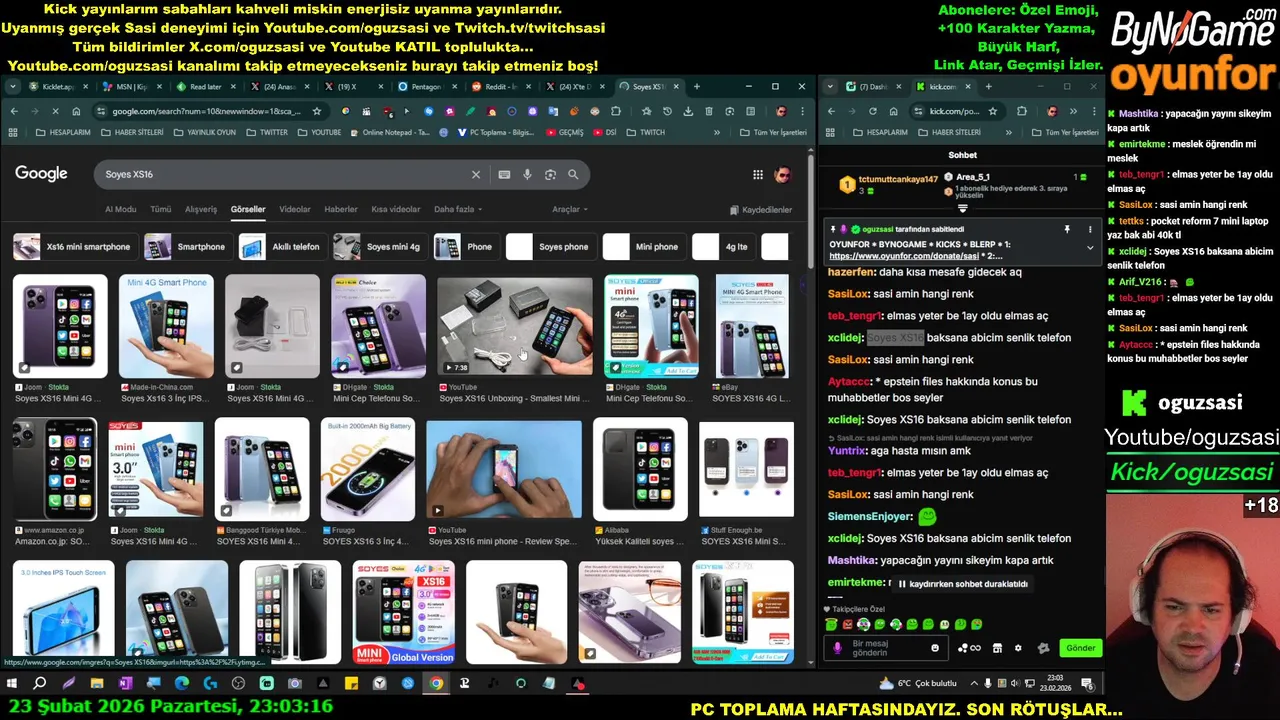The width and height of the screenshot is (1280, 720).
Task: Open HABER SİTELERİ bookmark folder in Google window
Action: [131, 132]
